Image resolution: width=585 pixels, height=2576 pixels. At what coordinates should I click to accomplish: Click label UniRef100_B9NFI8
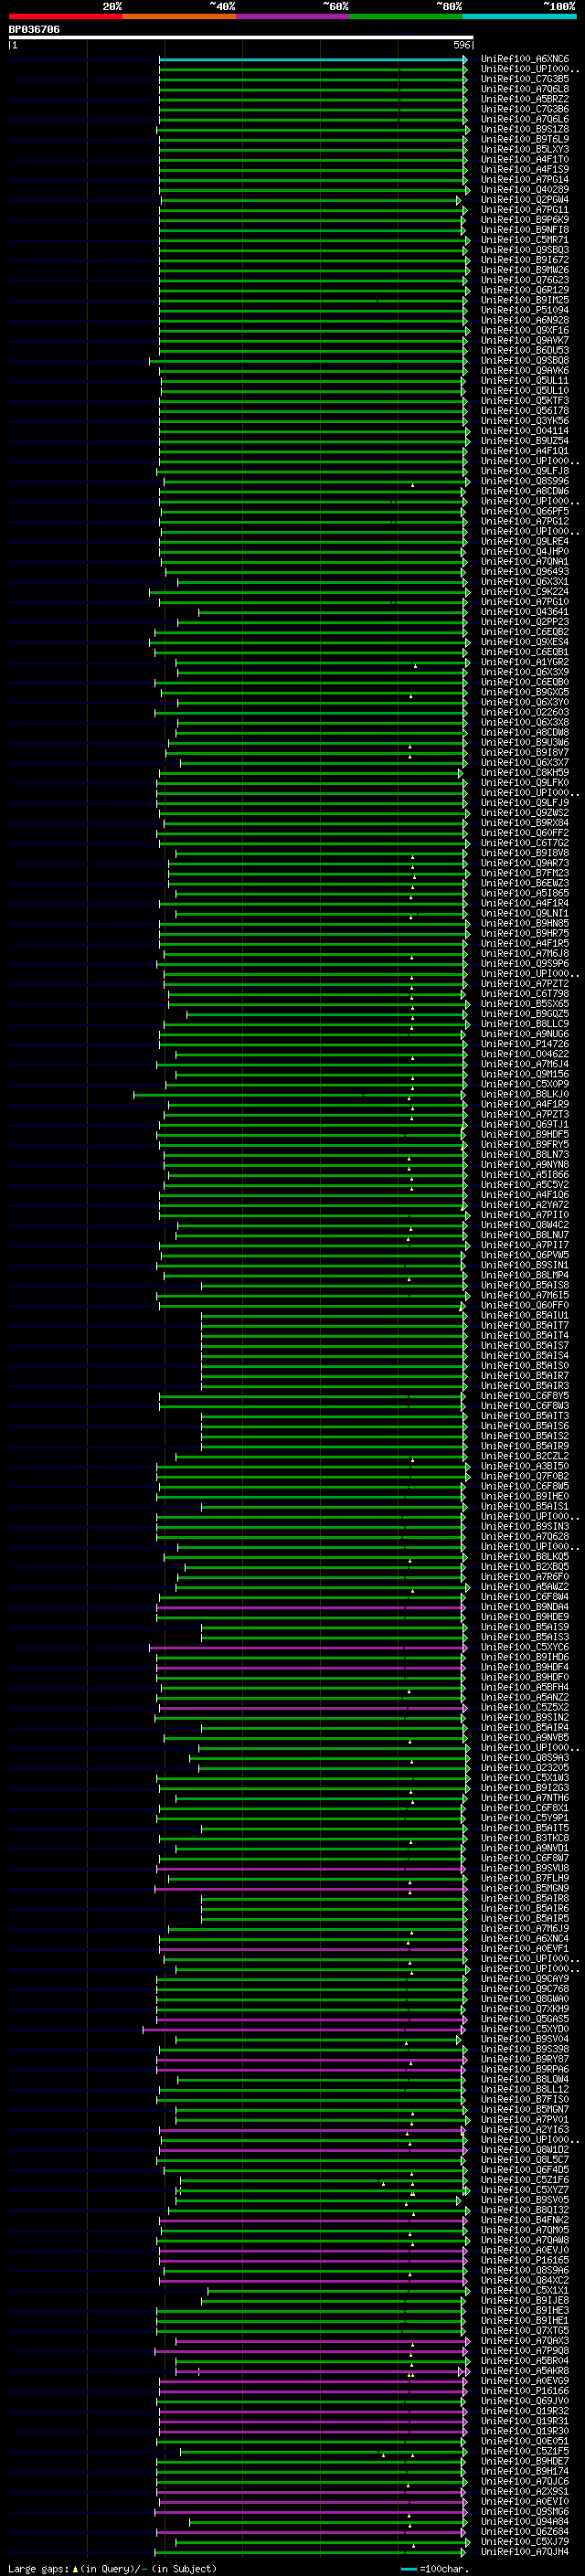pyautogui.click(x=525, y=230)
